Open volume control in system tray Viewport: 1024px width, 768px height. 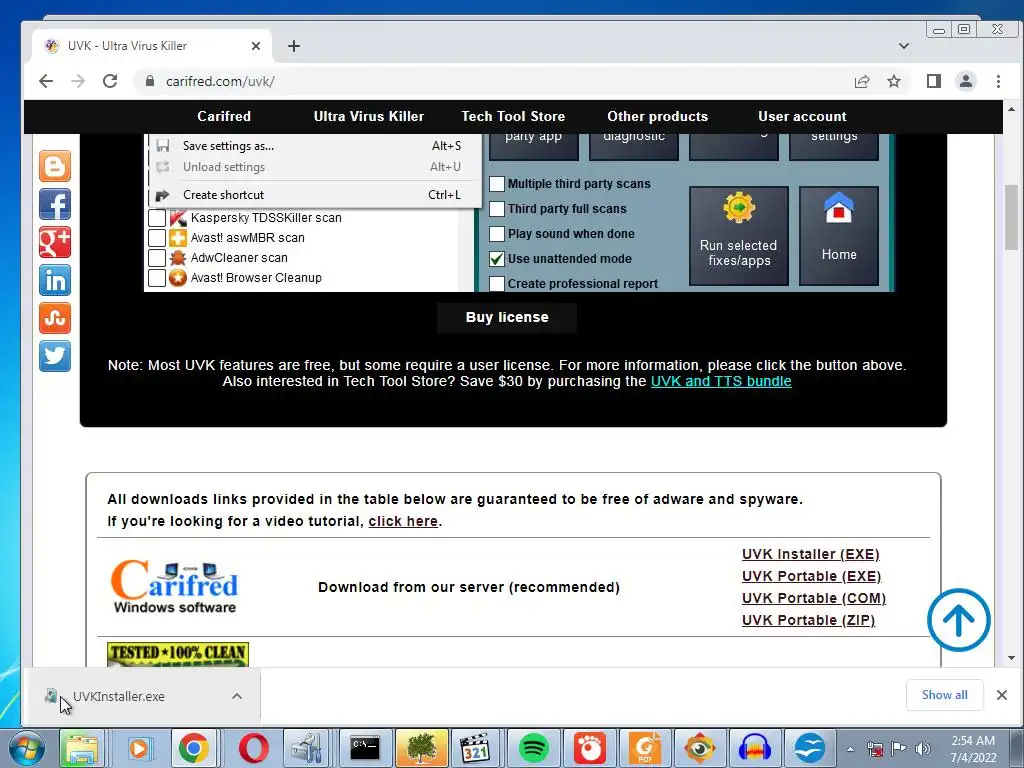tap(923, 748)
